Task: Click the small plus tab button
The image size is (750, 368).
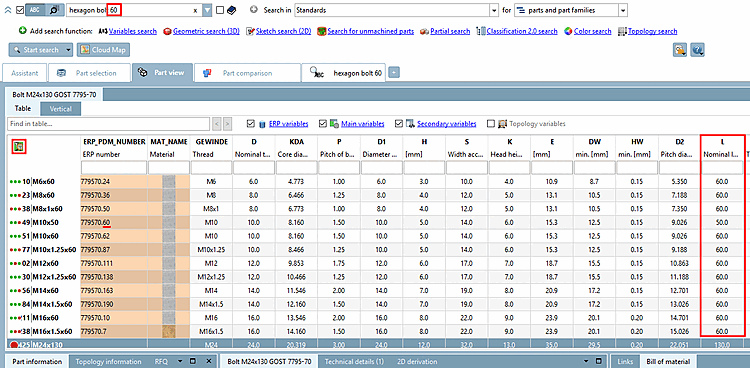Action: tap(394, 73)
